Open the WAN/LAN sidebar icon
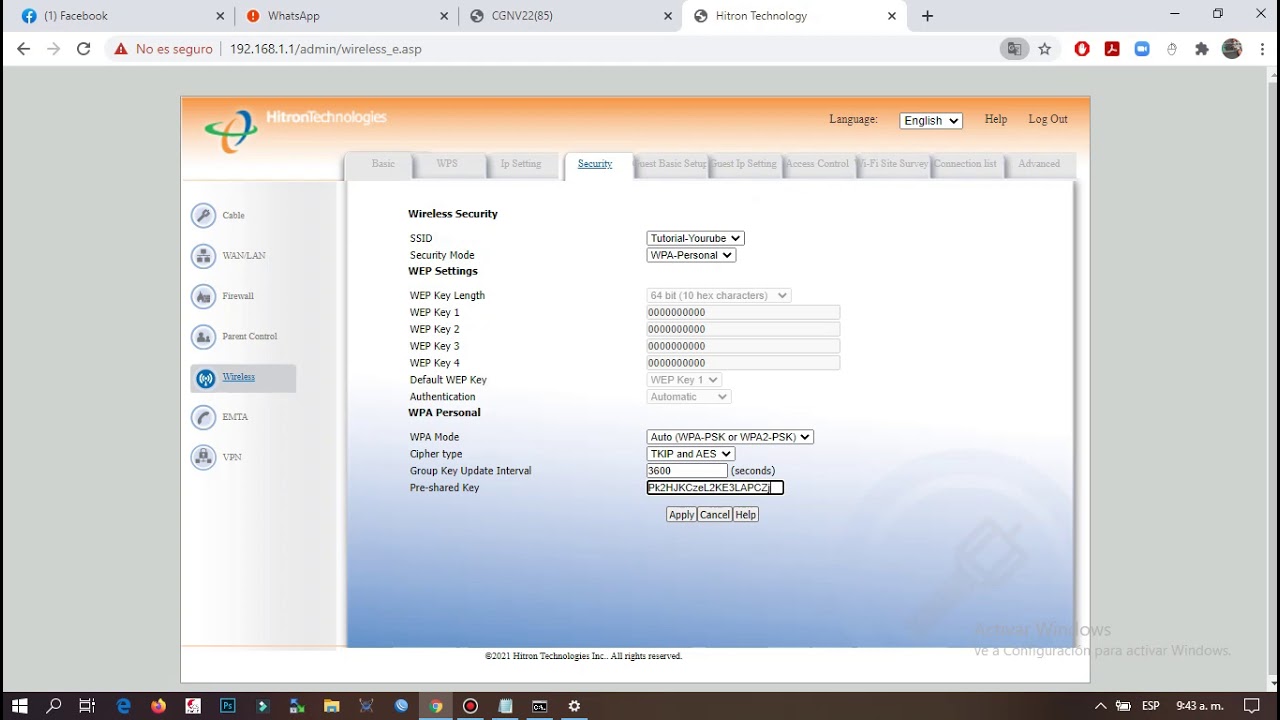1280x720 pixels. [x=204, y=256]
